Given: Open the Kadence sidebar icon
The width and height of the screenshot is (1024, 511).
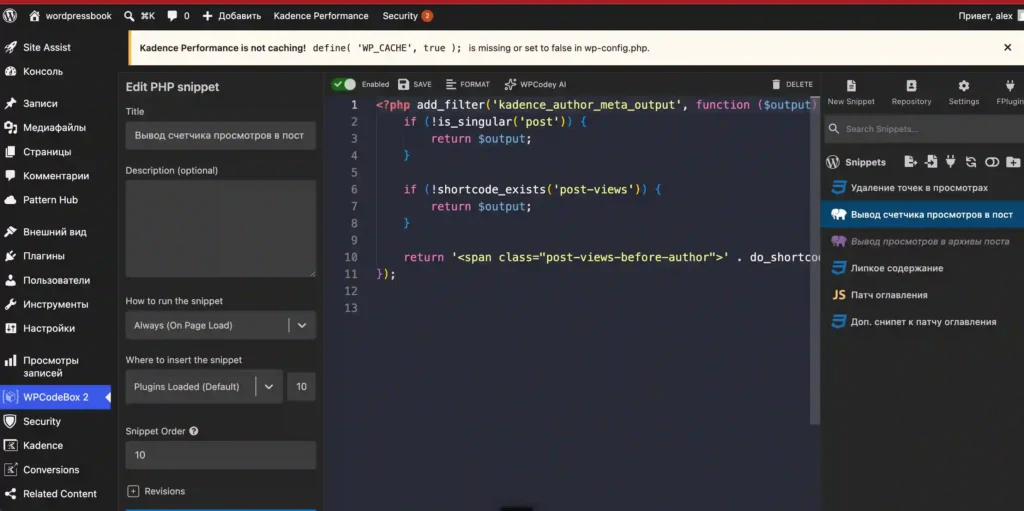Looking at the screenshot, I should point(10,446).
